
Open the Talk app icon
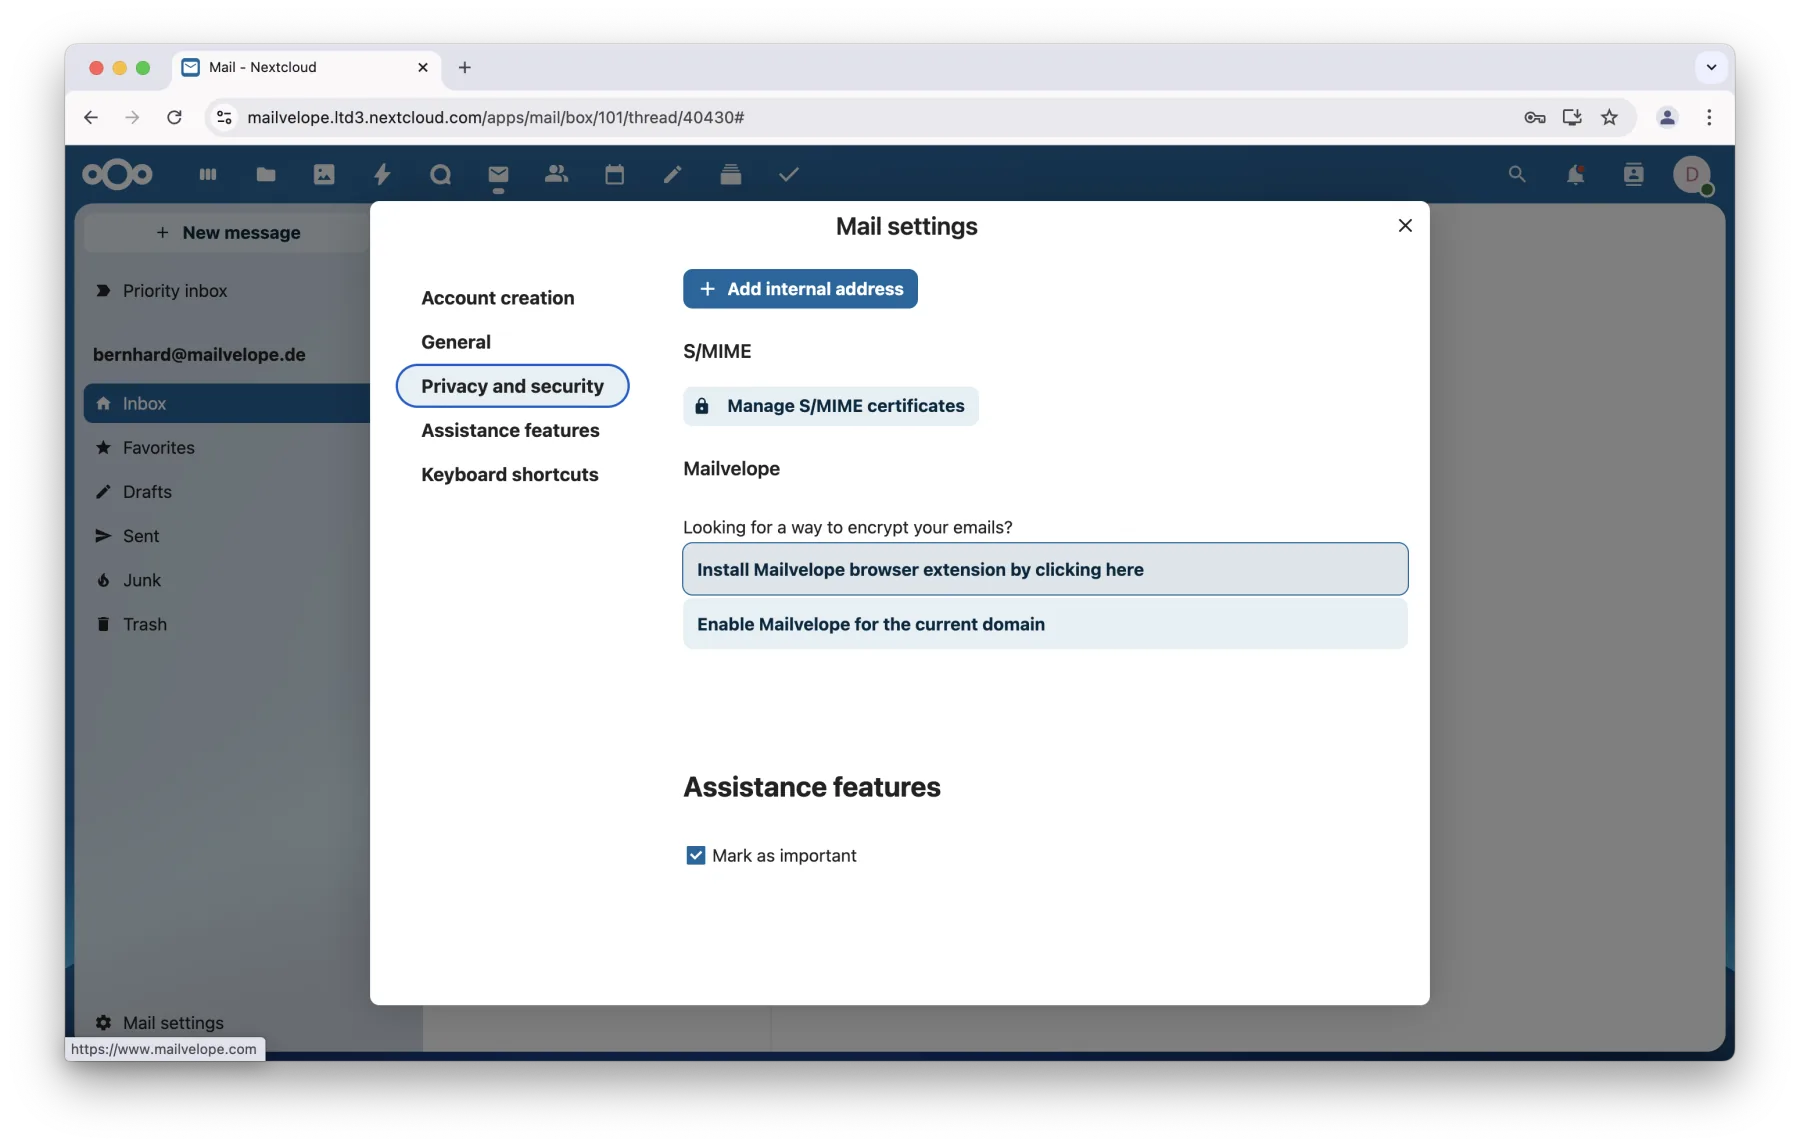[x=440, y=175]
